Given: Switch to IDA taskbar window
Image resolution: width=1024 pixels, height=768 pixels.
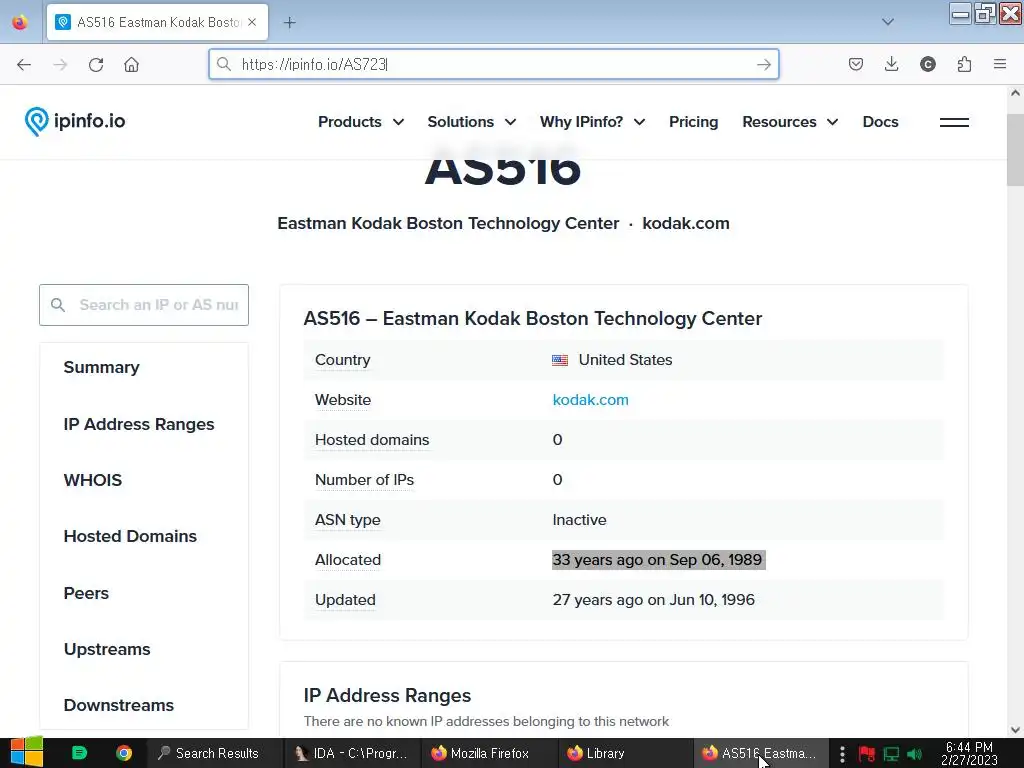Looking at the screenshot, I should tap(352, 753).
